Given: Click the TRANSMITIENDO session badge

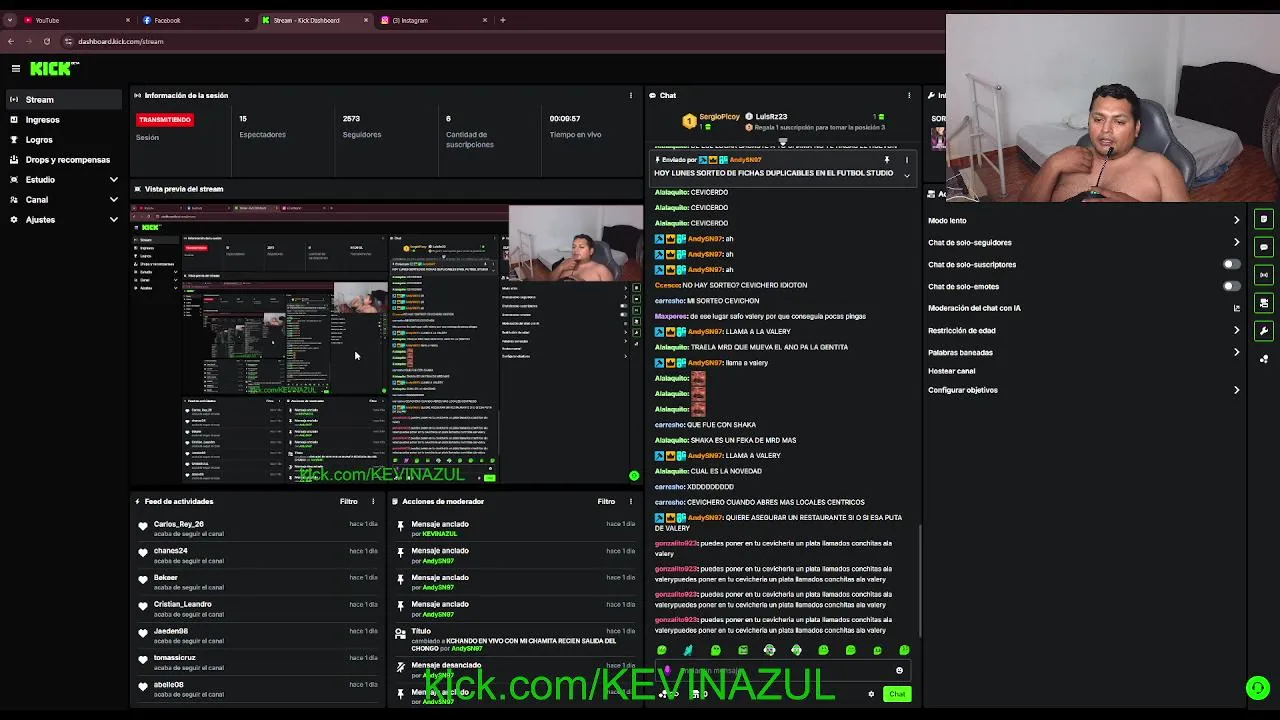Looking at the screenshot, I should tap(165, 119).
